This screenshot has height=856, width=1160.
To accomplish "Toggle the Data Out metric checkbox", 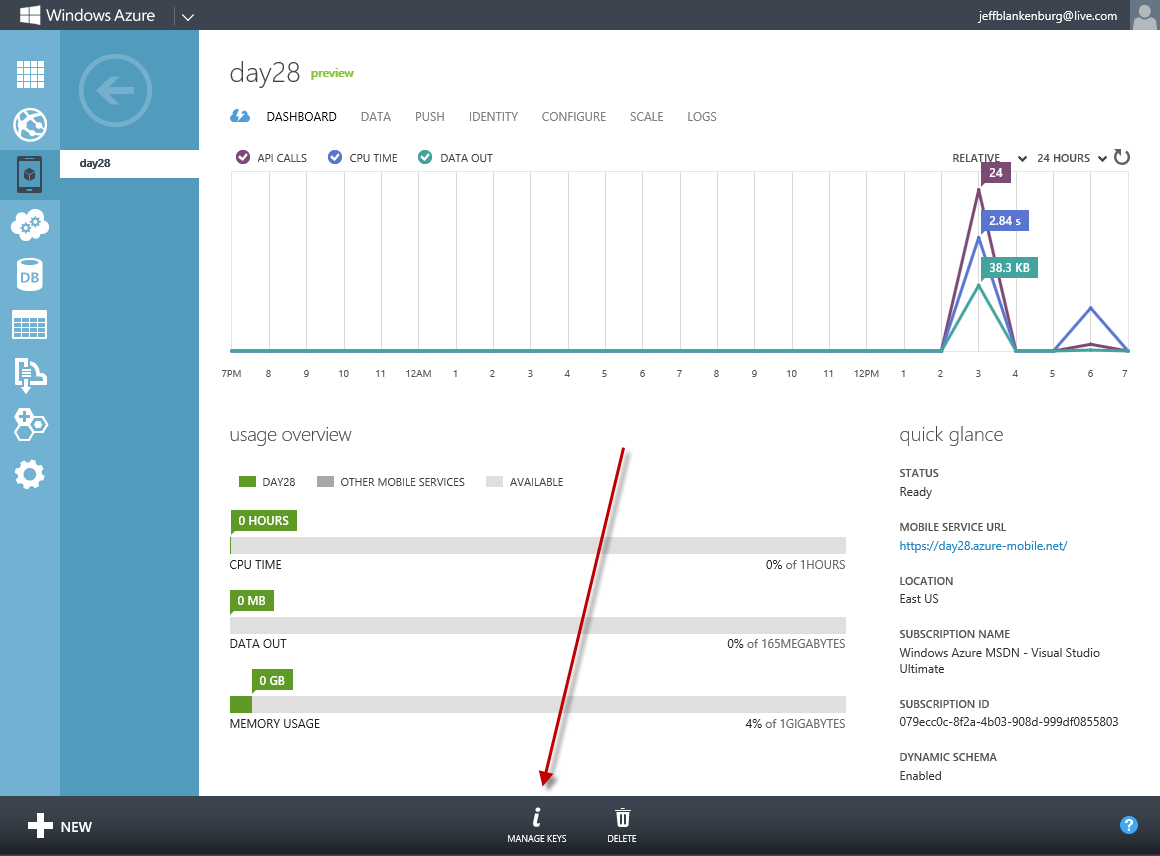I will tap(425, 158).
